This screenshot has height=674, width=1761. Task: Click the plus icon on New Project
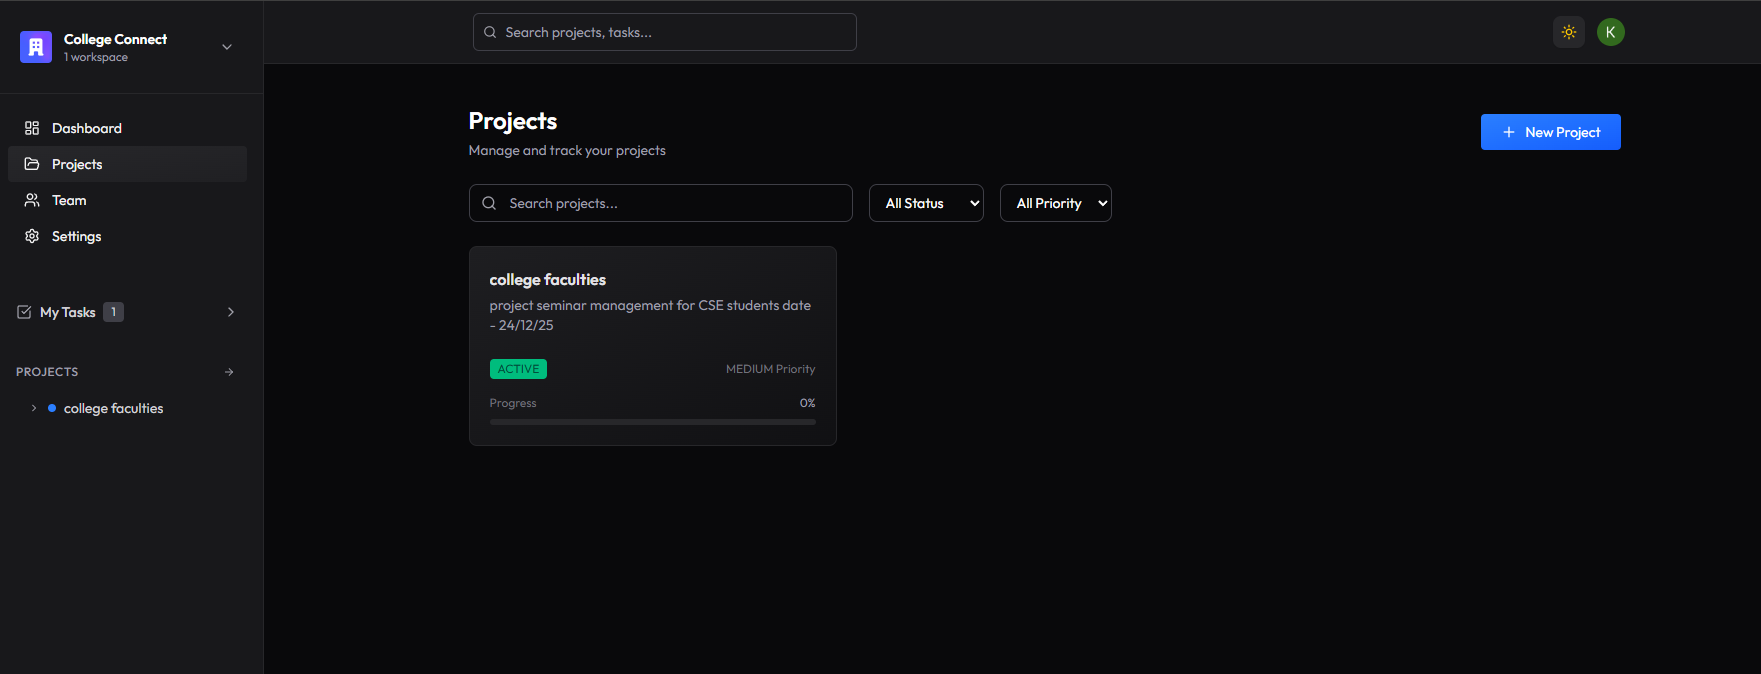click(1509, 132)
